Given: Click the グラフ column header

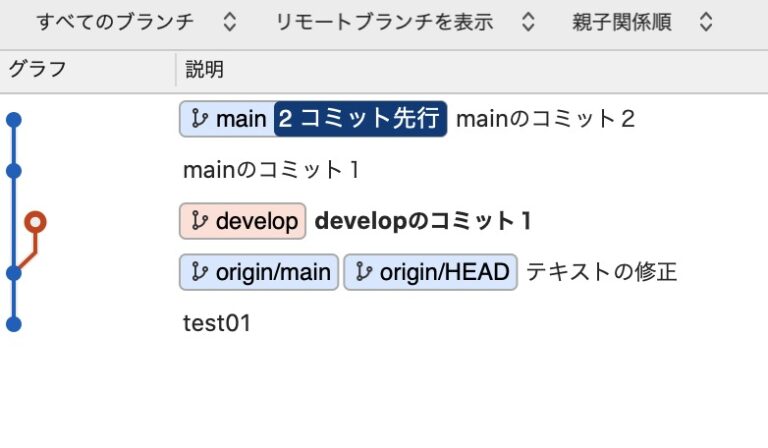Looking at the screenshot, I should click(38, 70).
